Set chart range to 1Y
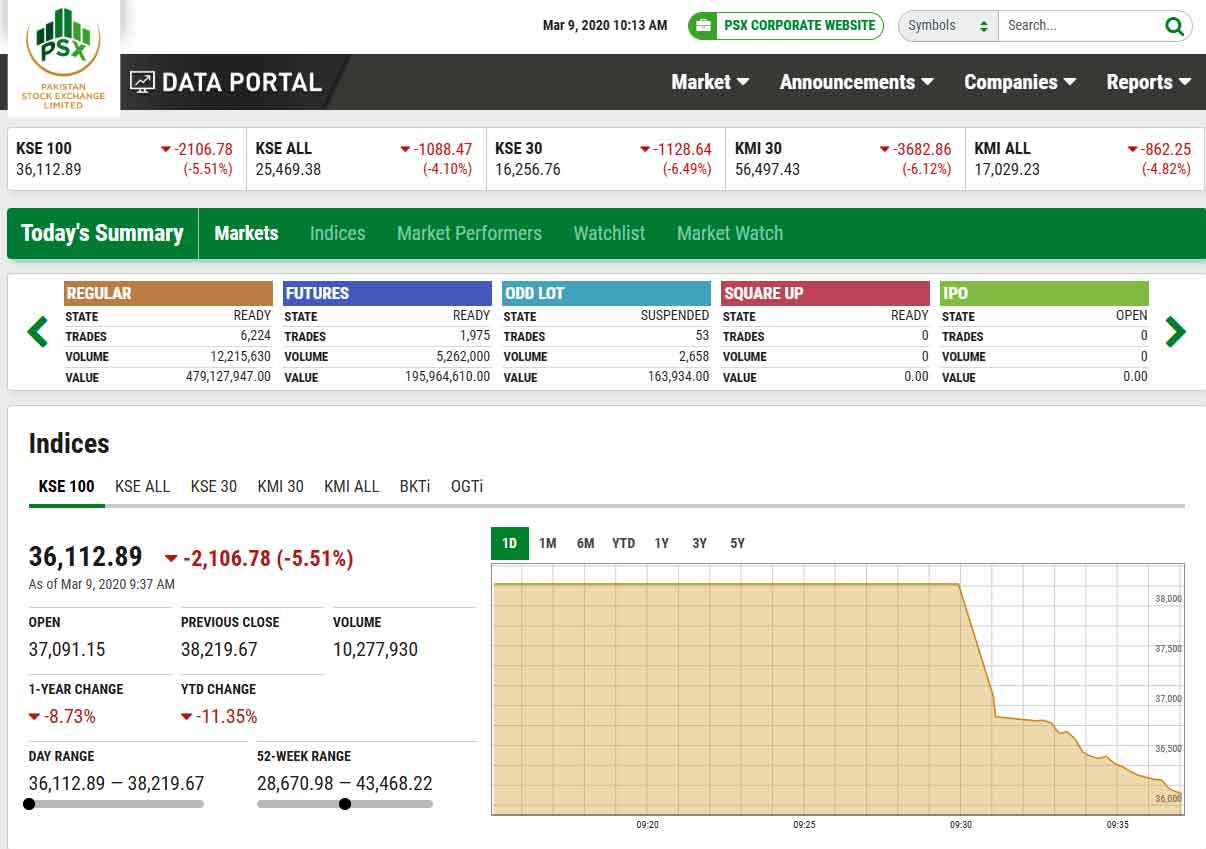 661,543
